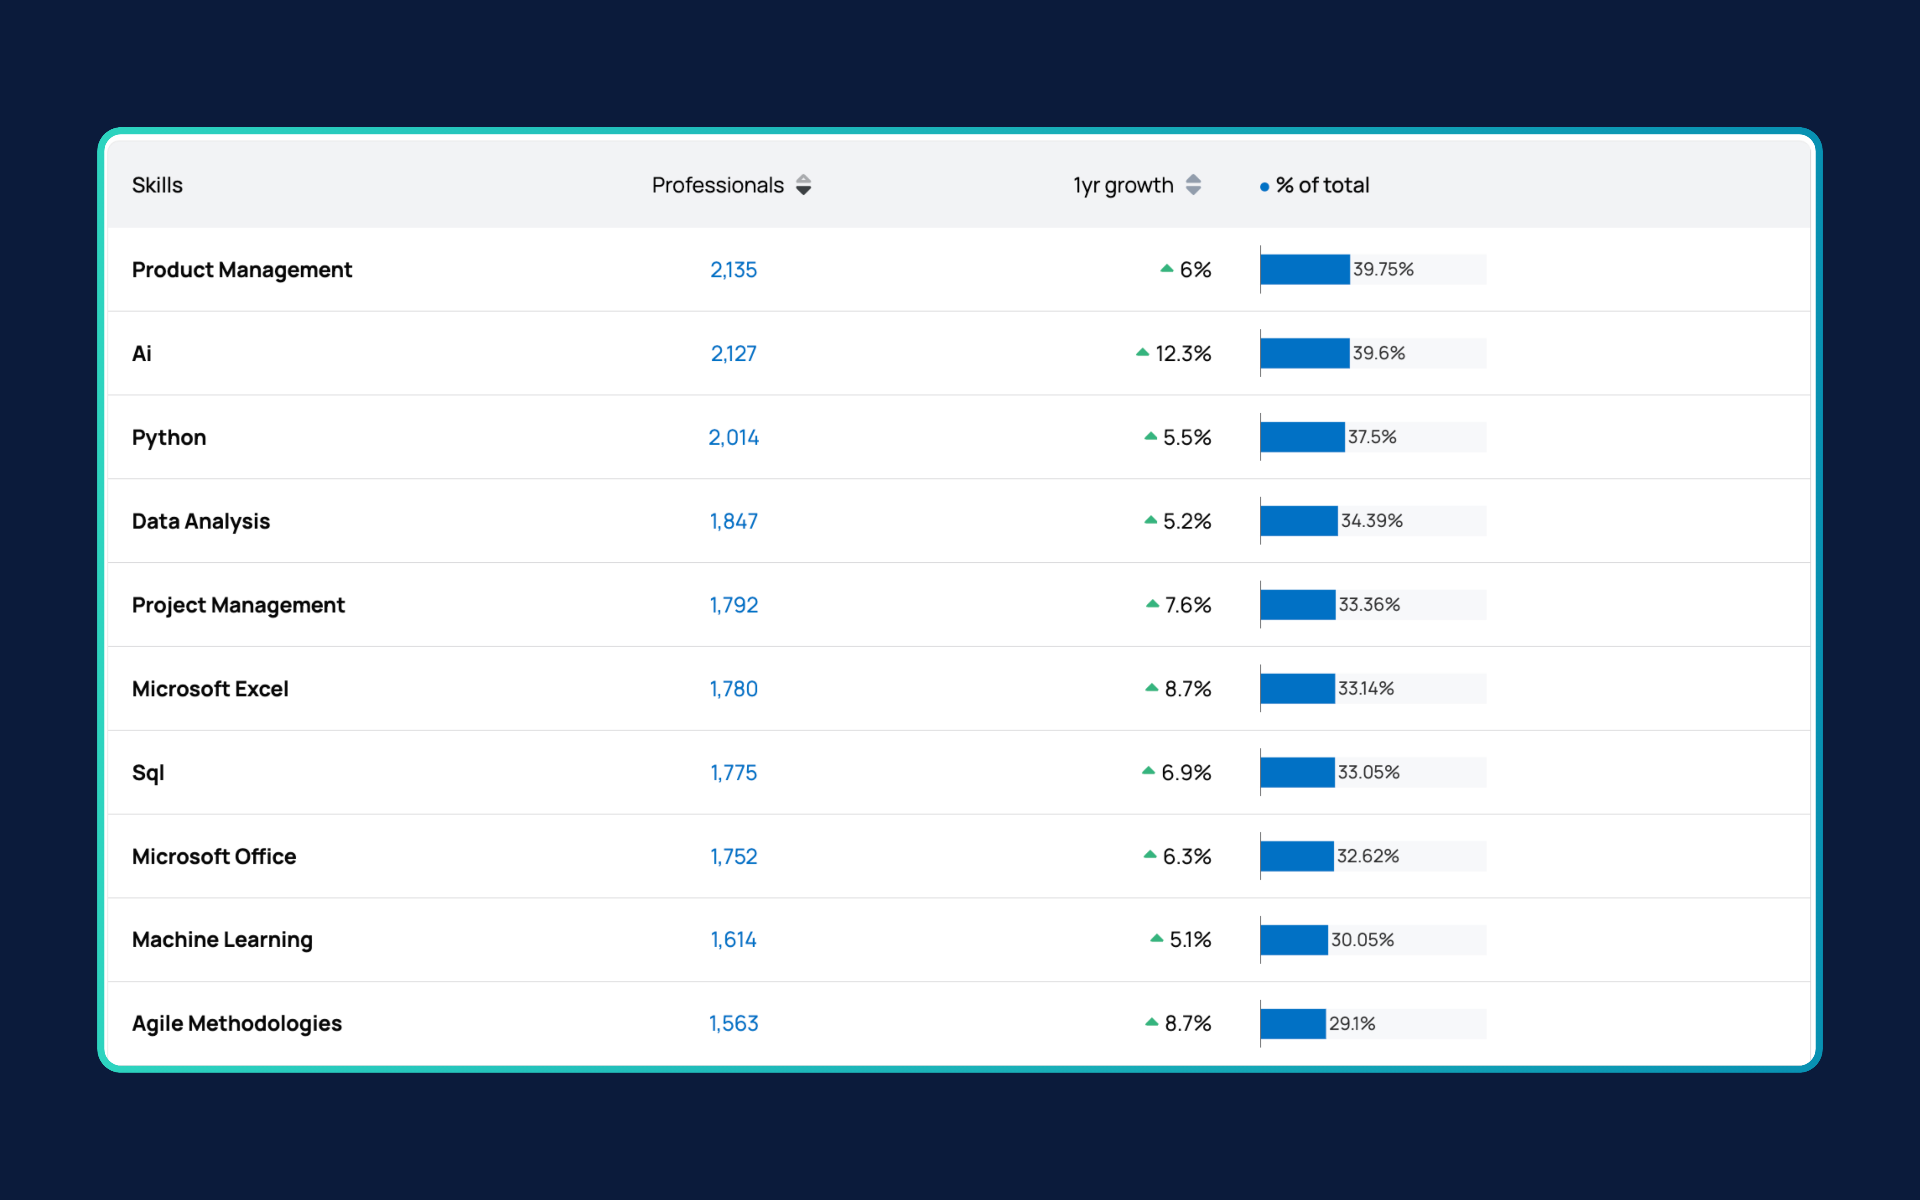Click the Skills column header
Image resolution: width=1920 pixels, height=1200 pixels.
(x=157, y=185)
